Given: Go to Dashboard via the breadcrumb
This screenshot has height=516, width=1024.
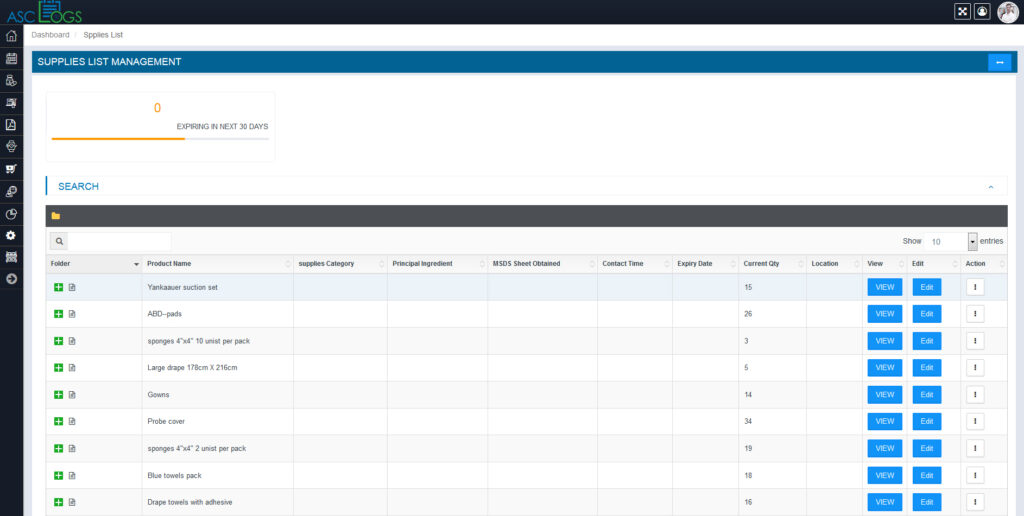Looking at the screenshot, I should (50, 35).
